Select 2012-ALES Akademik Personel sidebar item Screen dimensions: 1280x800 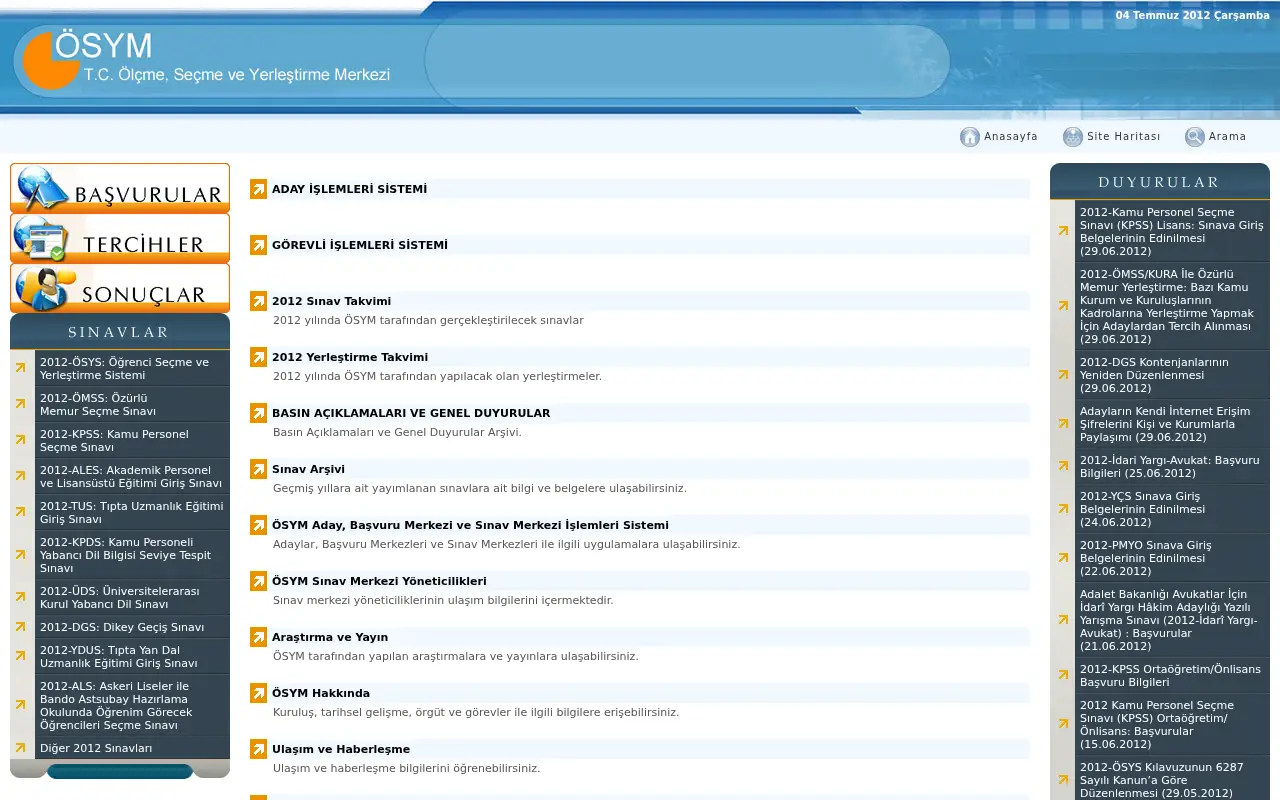coord(131,477)
